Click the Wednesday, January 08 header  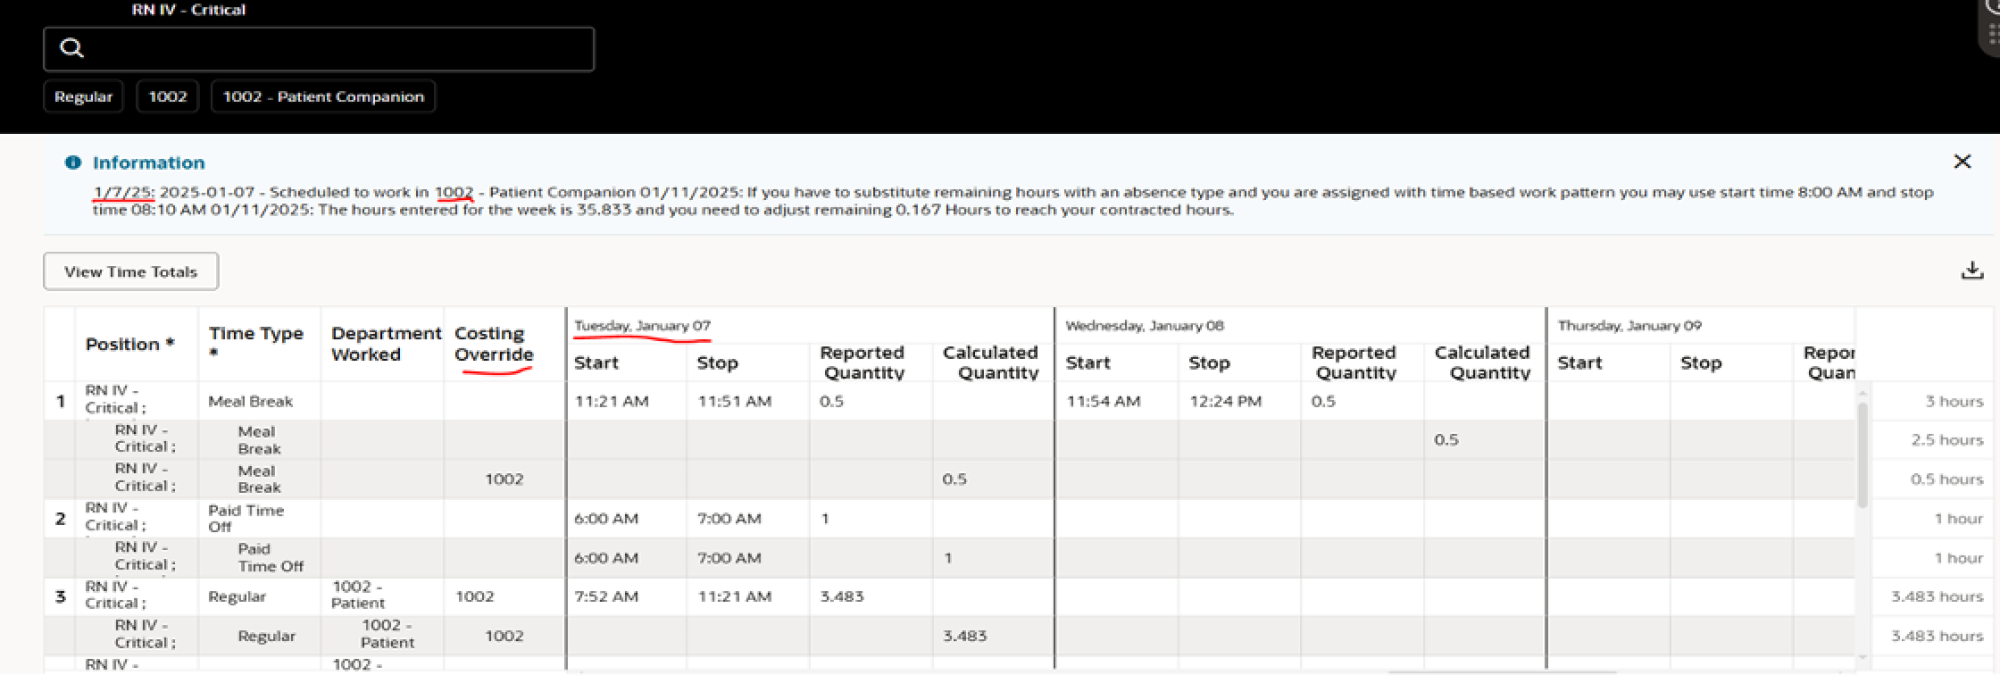click(x=1144, y=326)
